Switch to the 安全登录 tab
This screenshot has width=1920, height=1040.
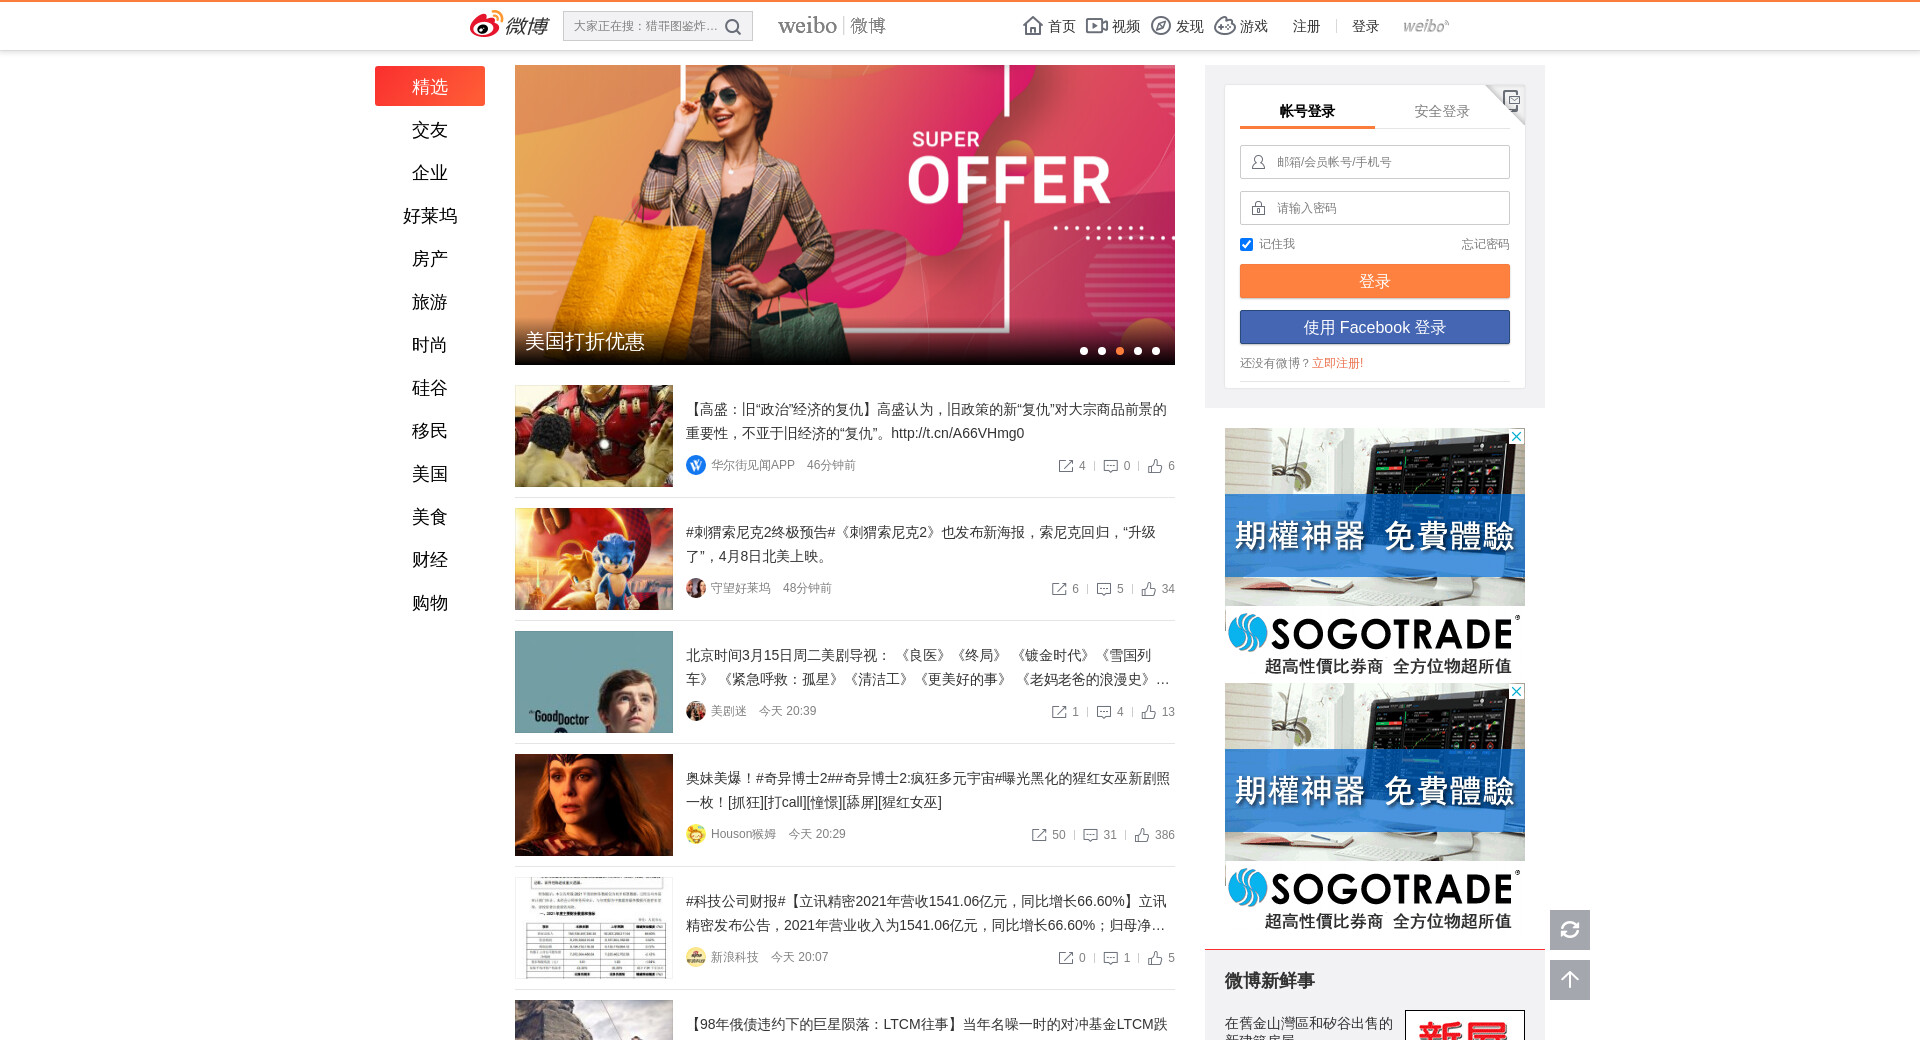pos(1441,111)
